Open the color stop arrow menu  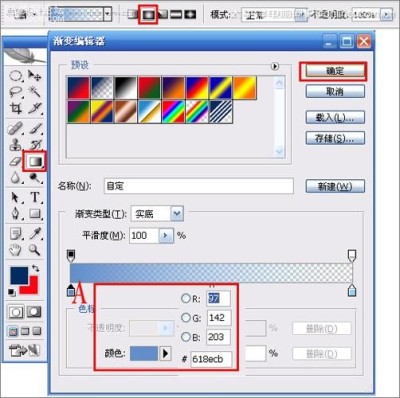166,353
